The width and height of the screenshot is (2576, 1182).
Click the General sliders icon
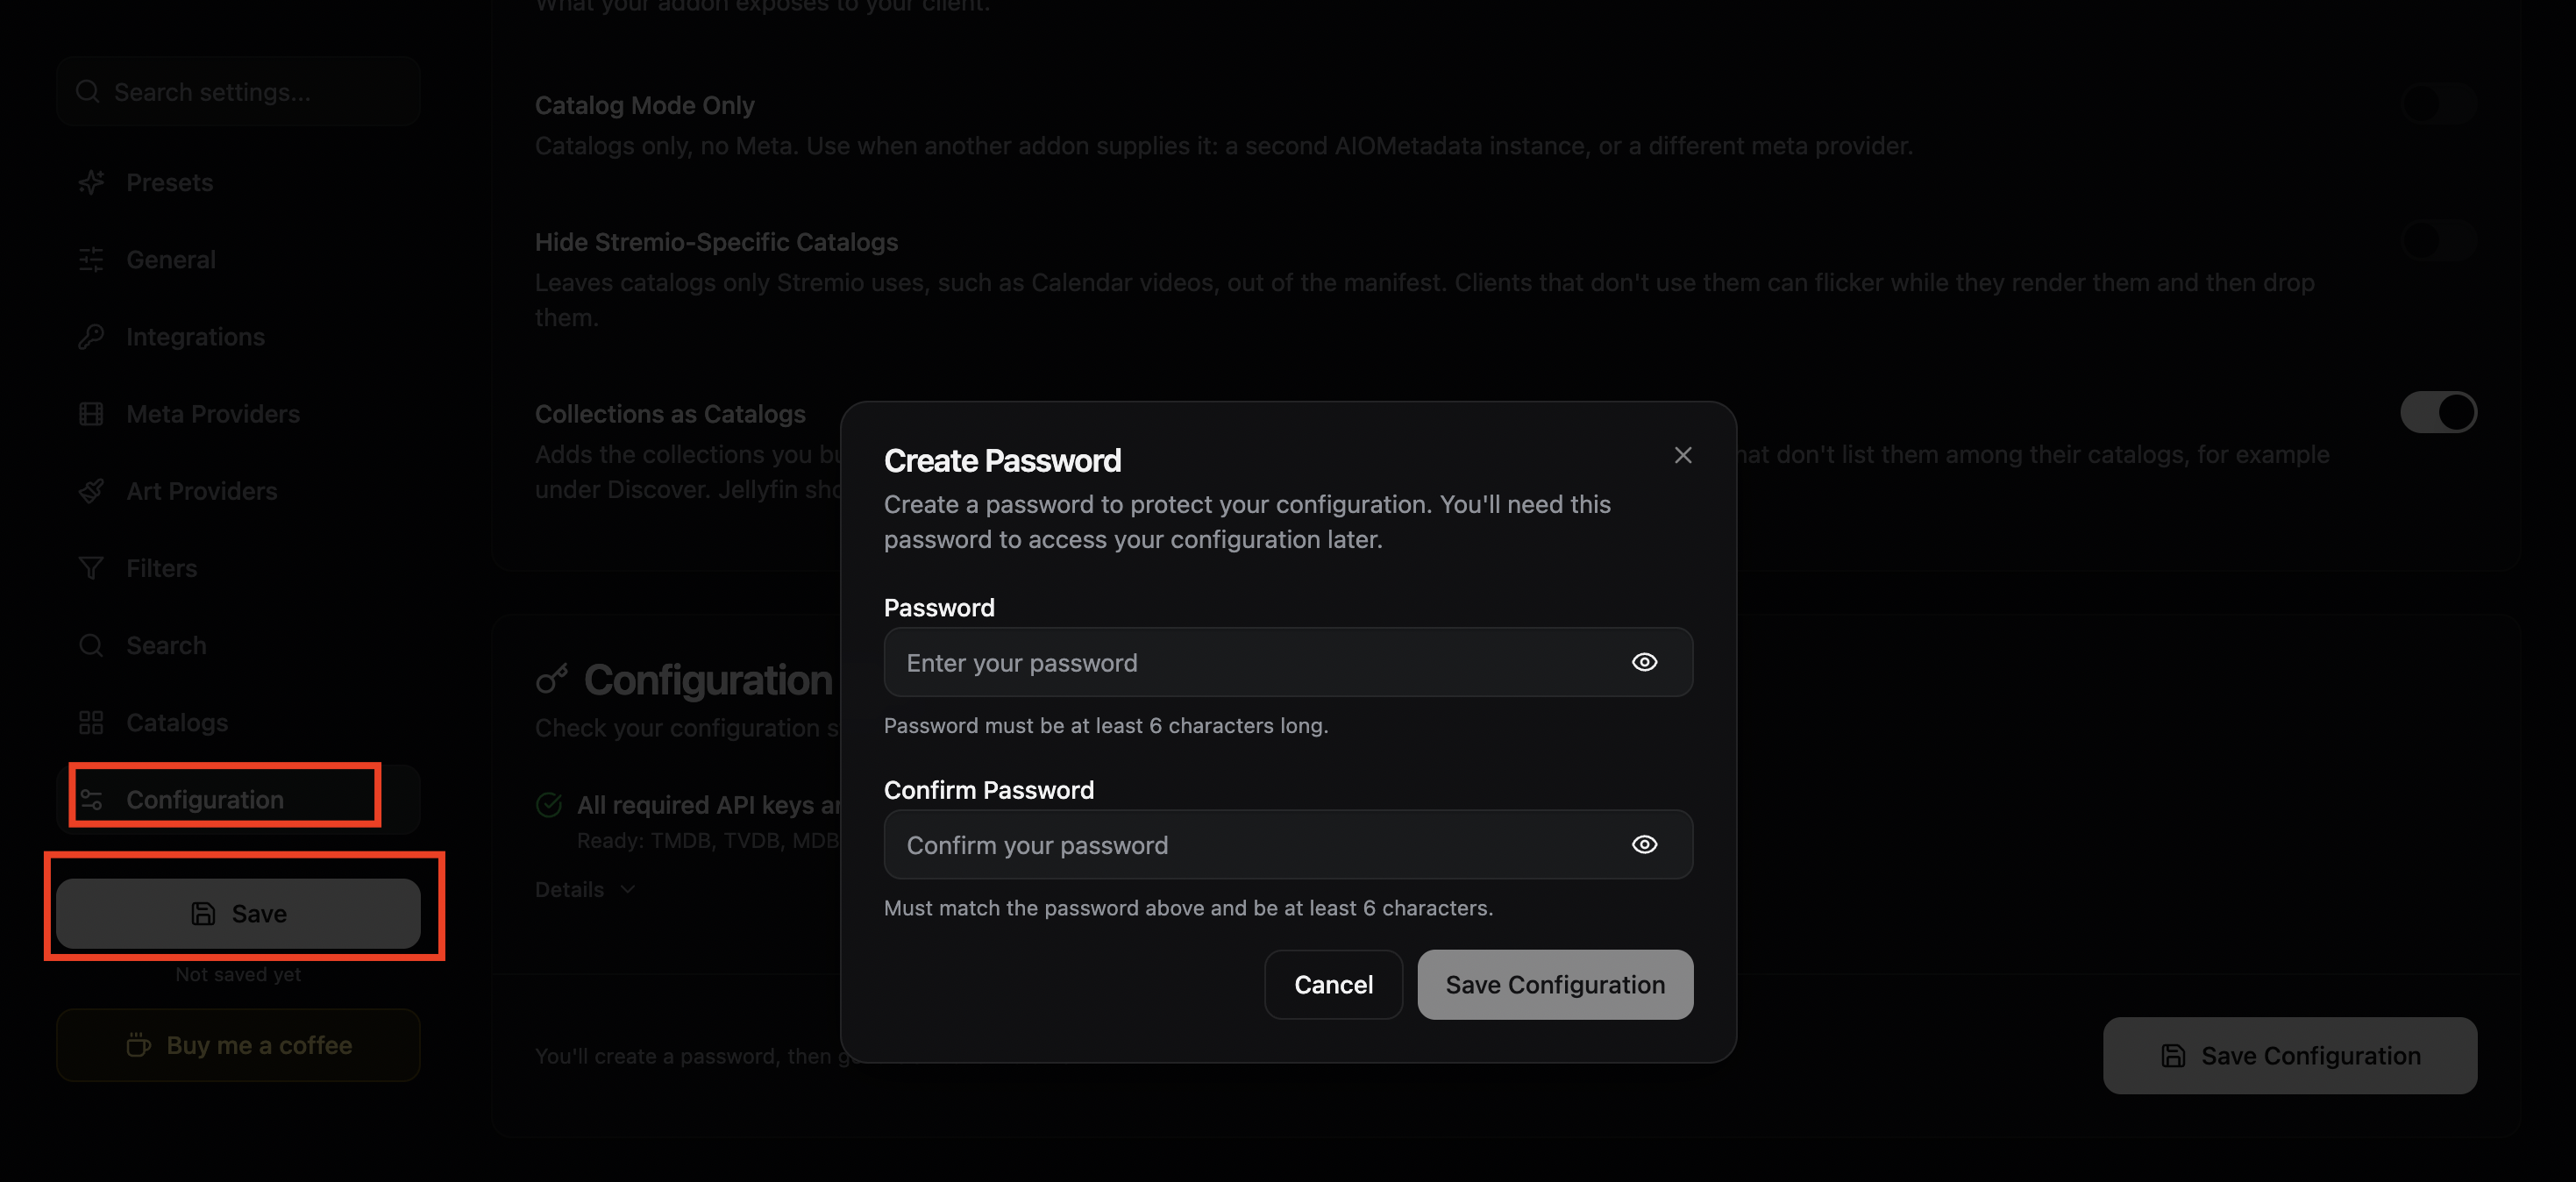[x=91, y=259]
